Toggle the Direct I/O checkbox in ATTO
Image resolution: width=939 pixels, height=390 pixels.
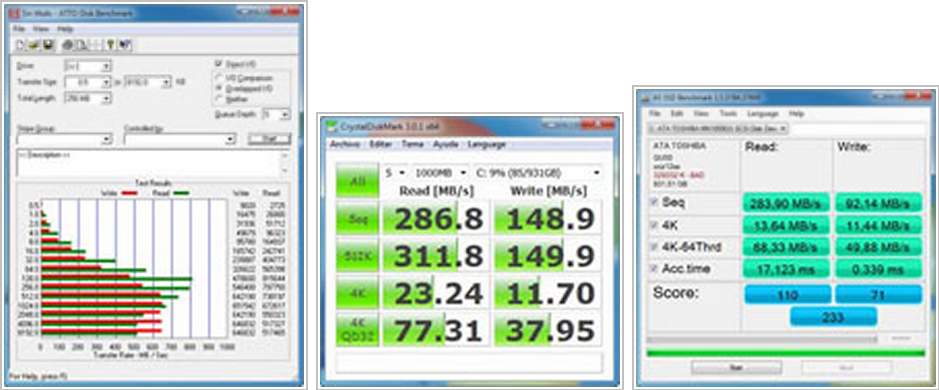(219, 64)
